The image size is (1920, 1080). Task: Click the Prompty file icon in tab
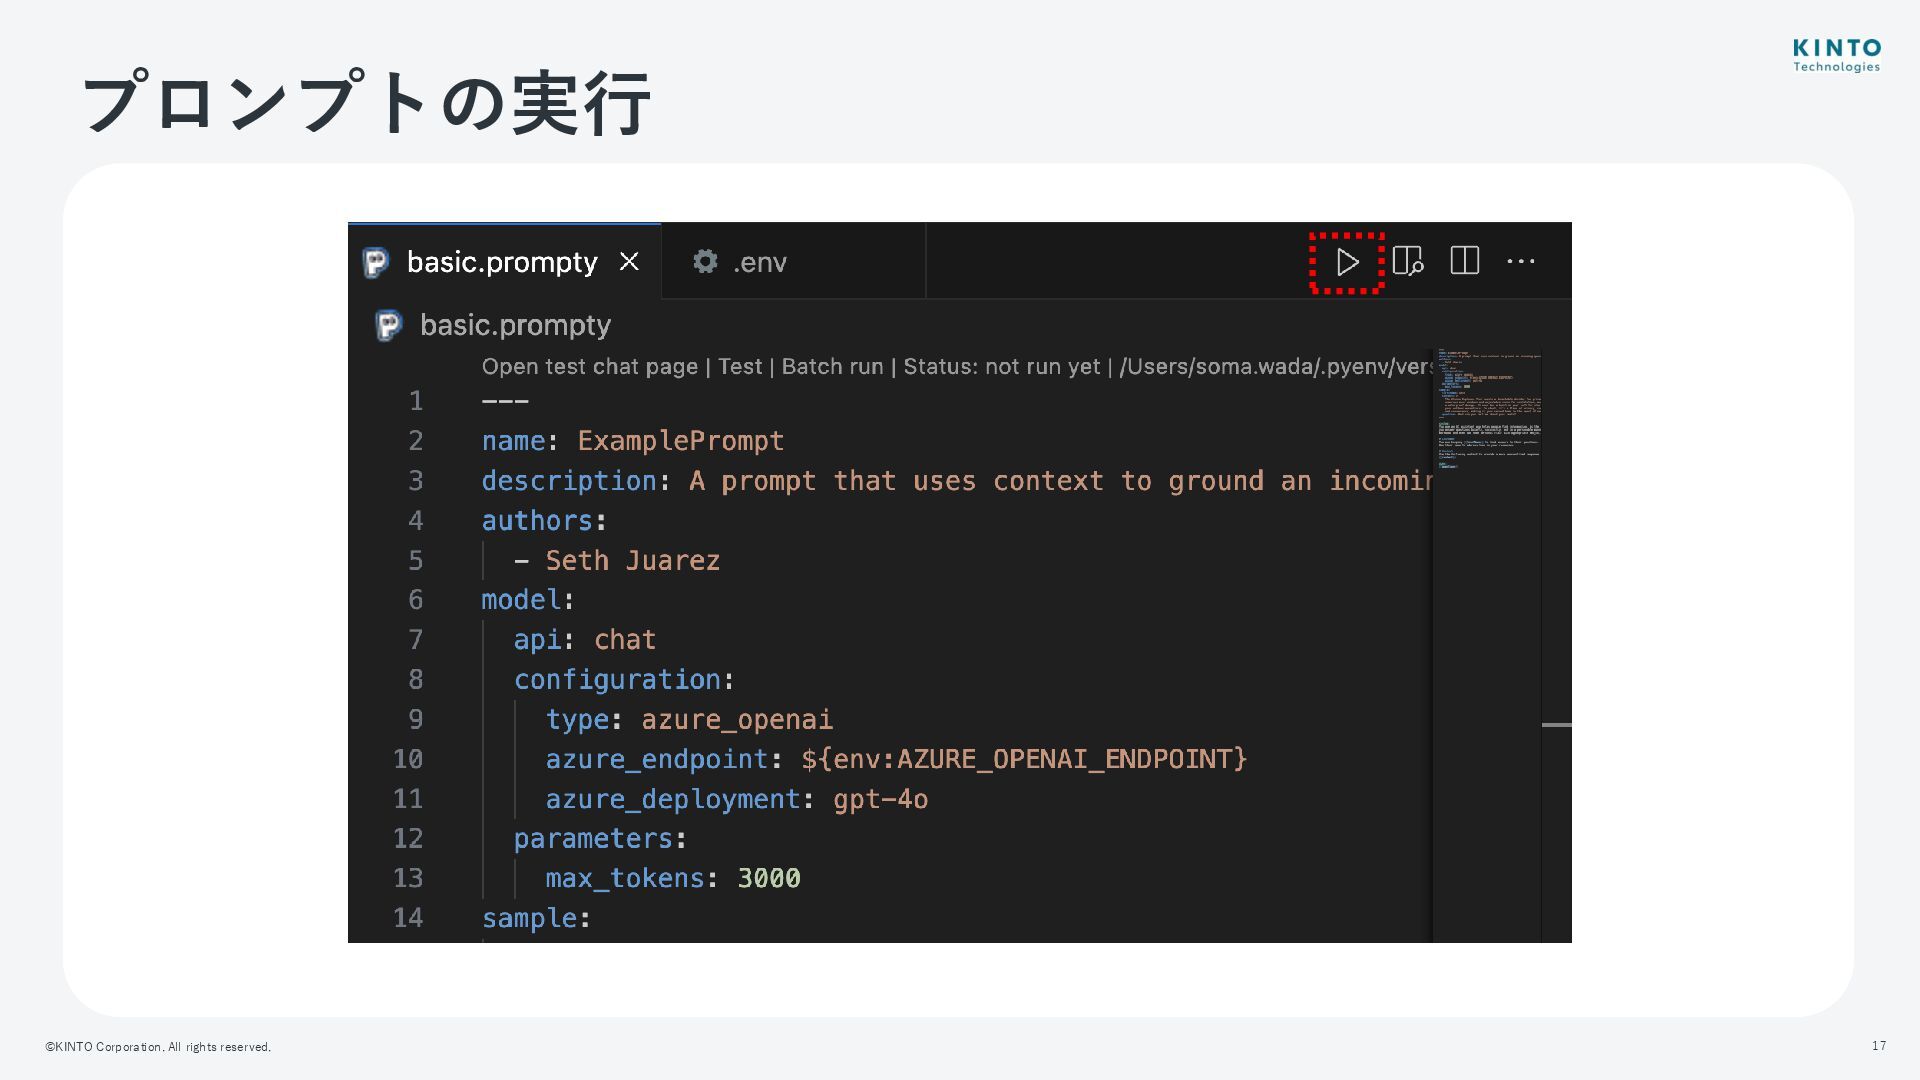tap(376, 262)
